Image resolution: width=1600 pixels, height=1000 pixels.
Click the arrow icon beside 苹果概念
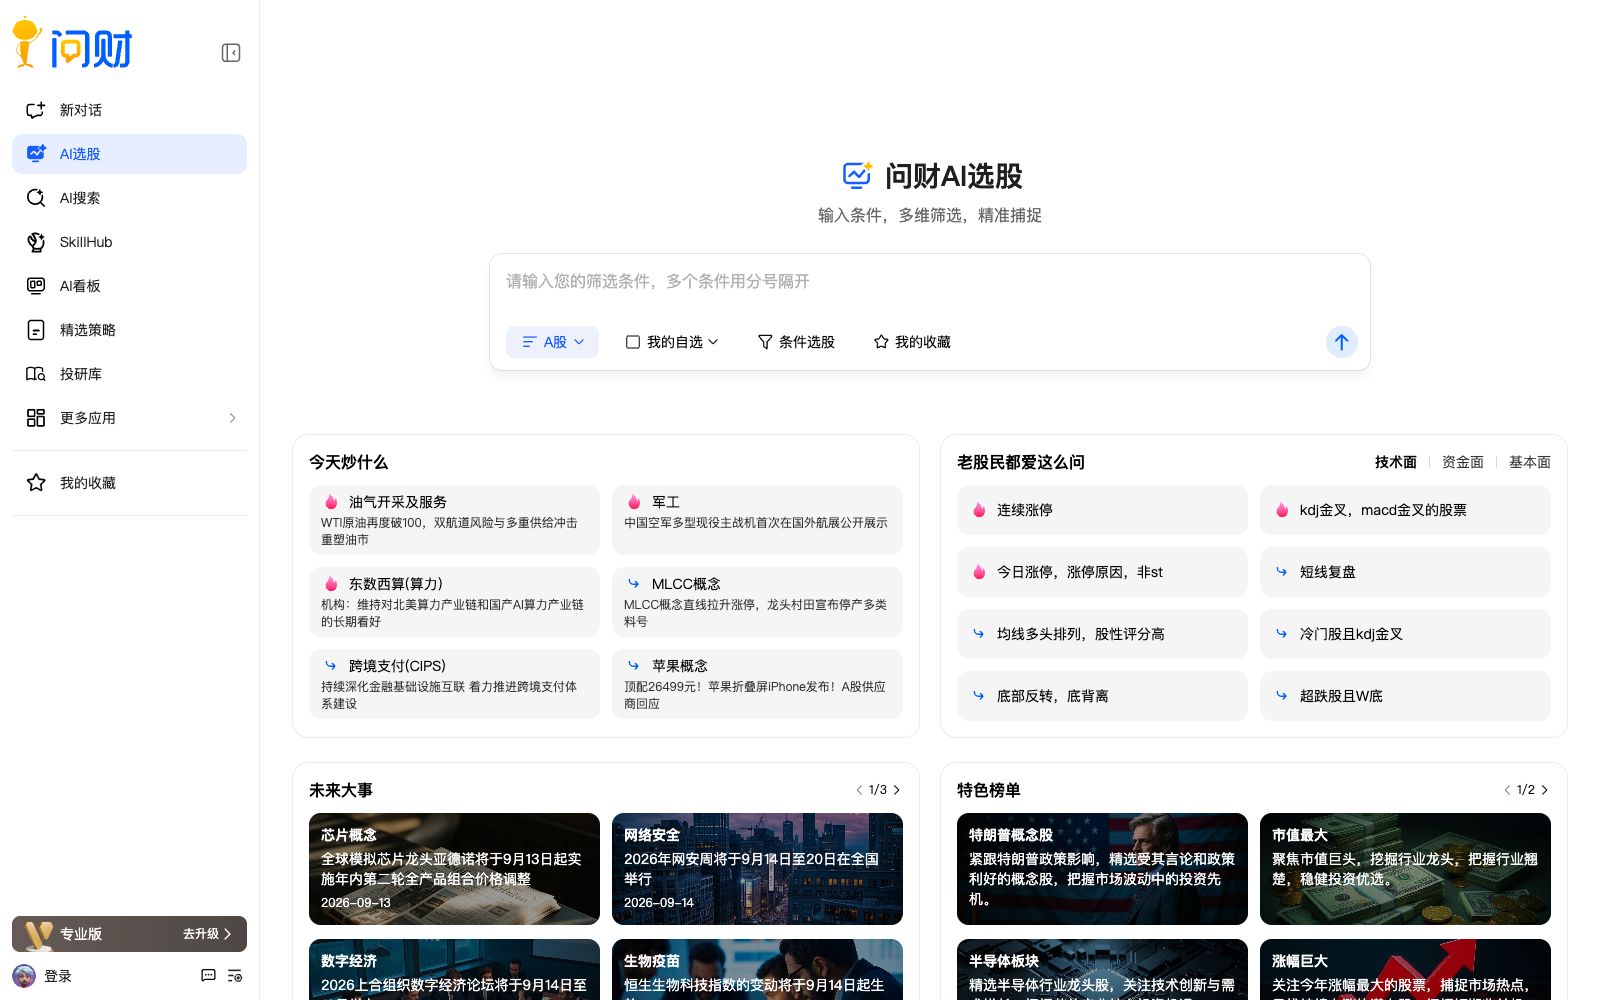[634, 666]
